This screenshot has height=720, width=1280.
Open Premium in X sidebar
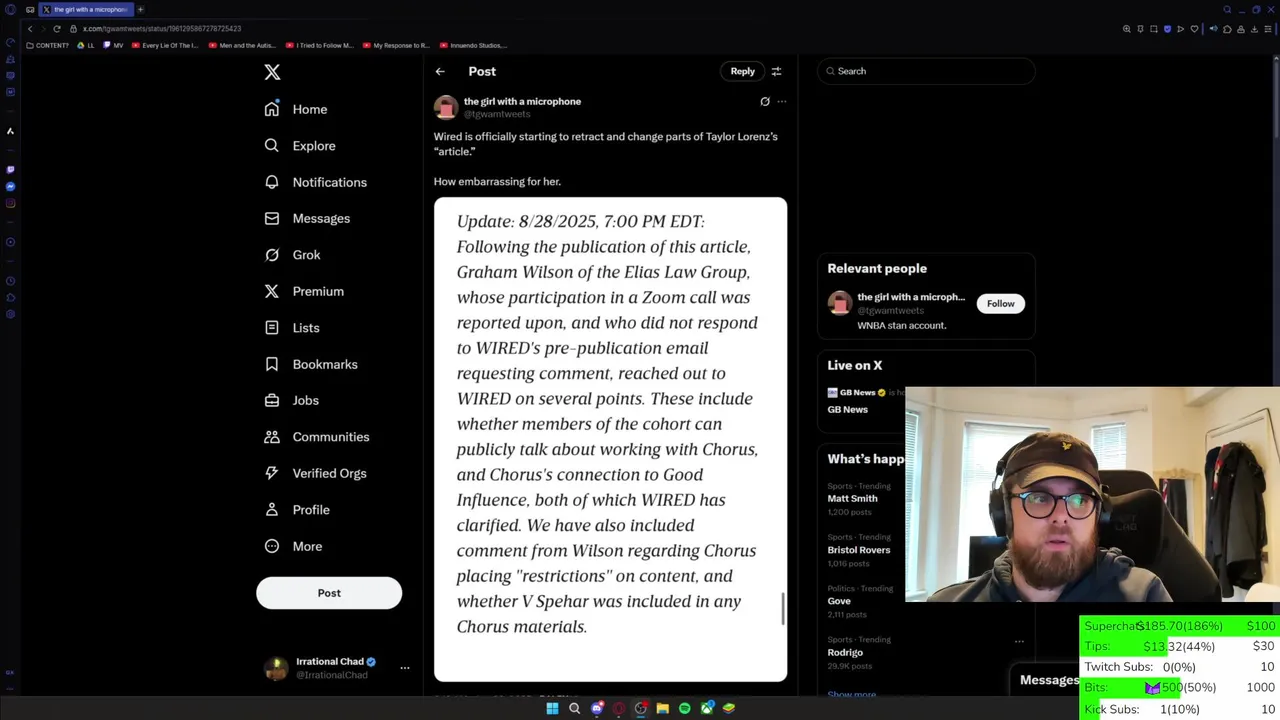point(304,291)
